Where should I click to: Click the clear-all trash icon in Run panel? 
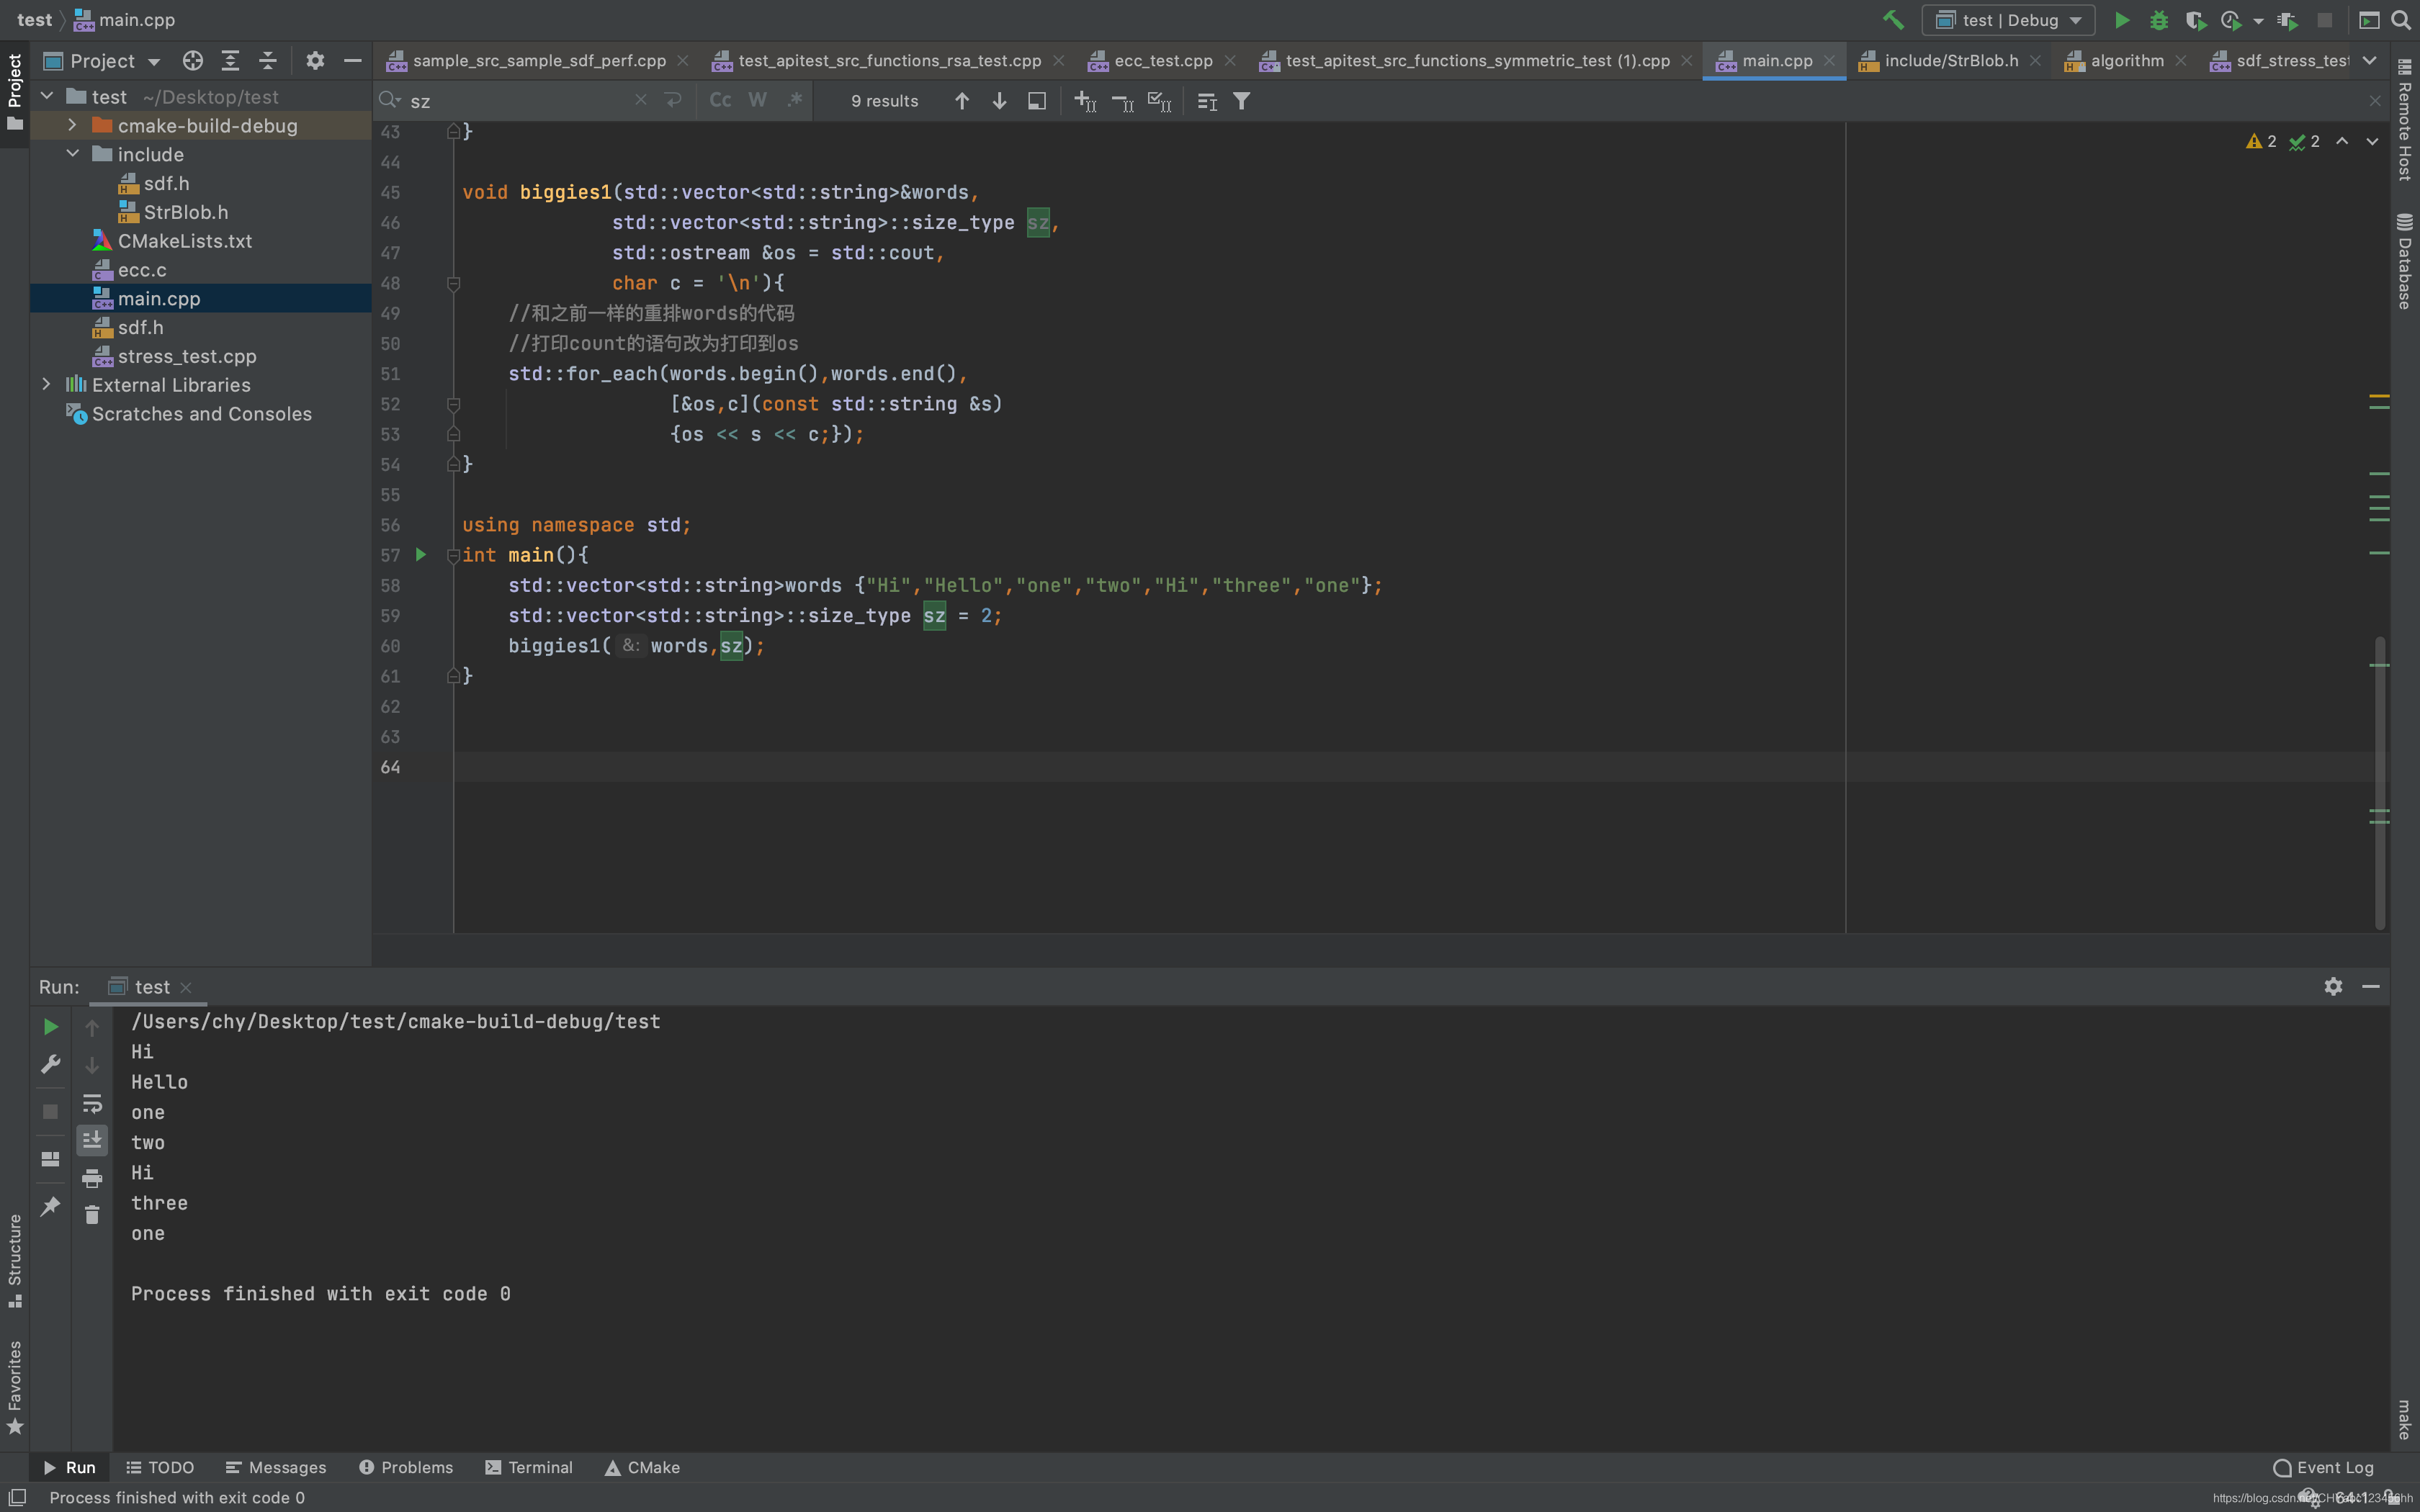pos(92,1215)
